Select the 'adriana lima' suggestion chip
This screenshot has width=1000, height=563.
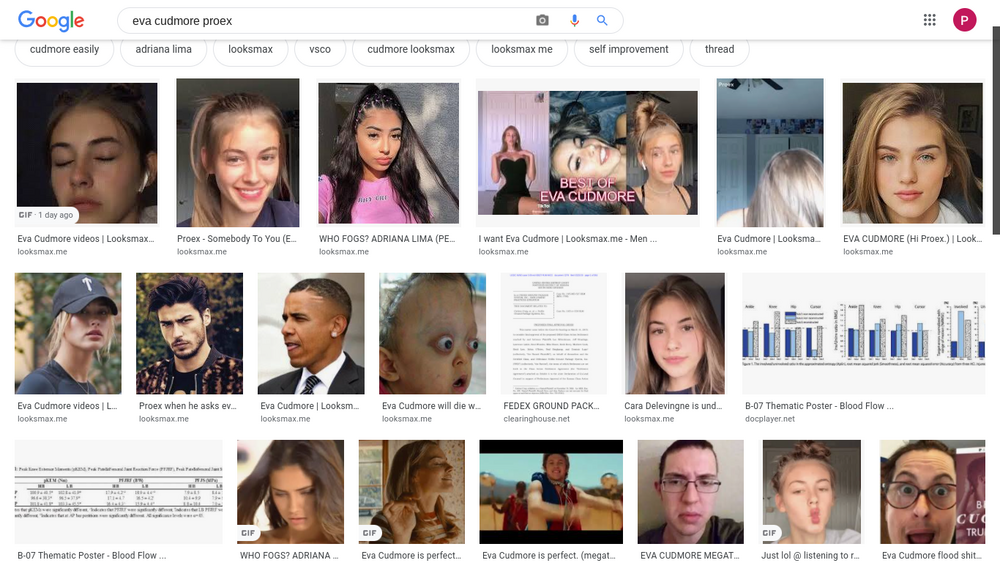[163, 50]
